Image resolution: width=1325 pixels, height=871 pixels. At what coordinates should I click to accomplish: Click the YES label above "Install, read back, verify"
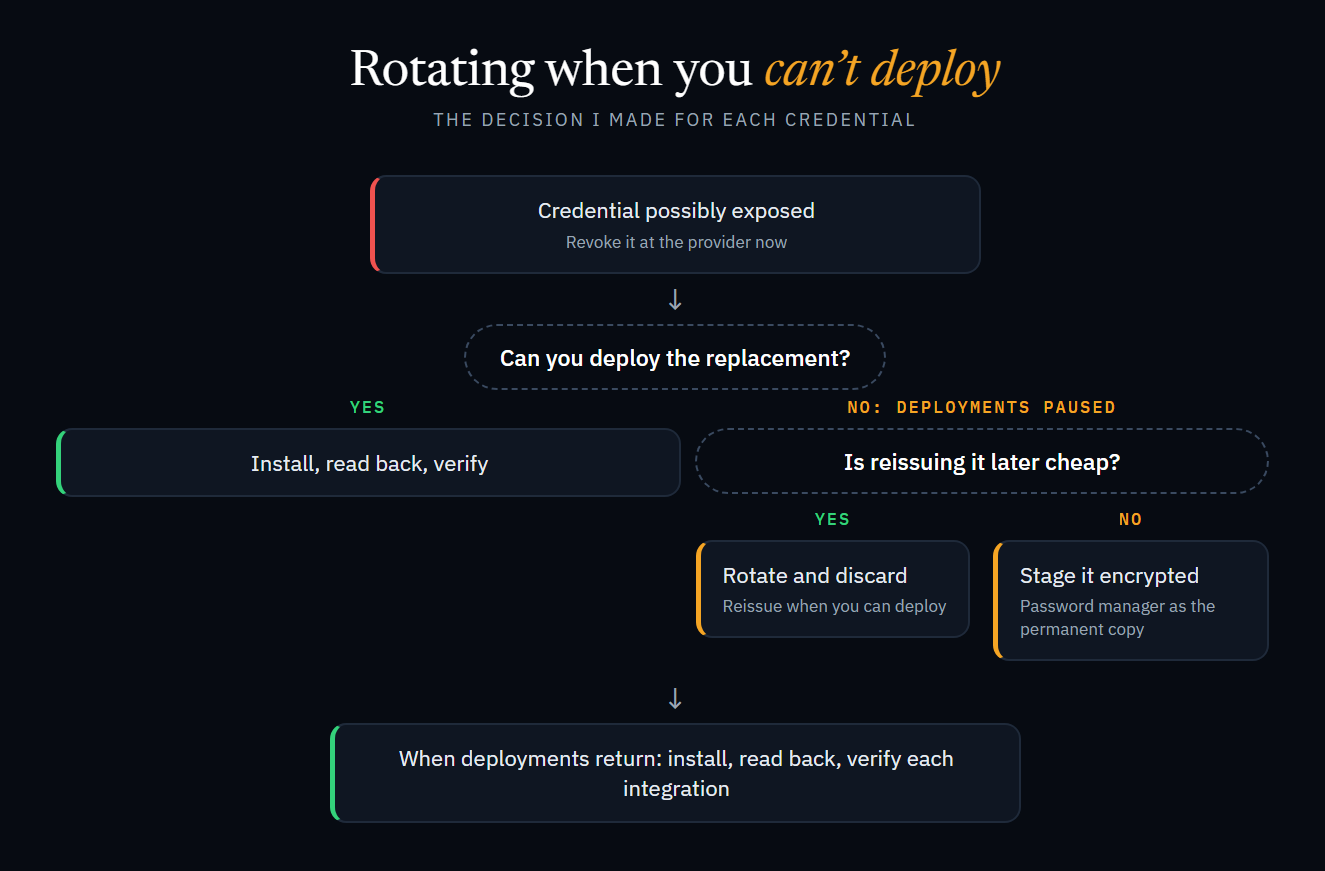coord(367,407)
